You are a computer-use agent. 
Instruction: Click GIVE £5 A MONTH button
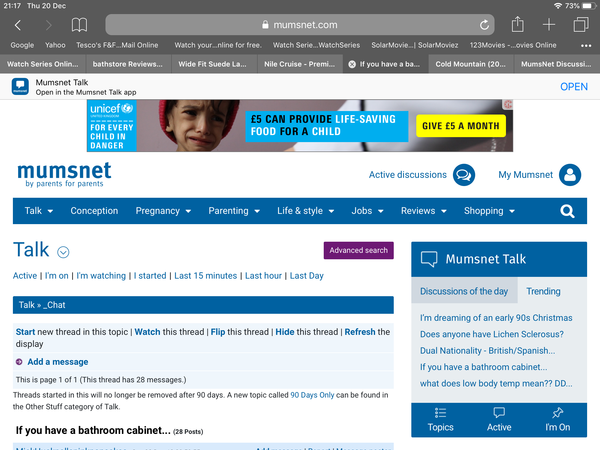click(461, 126)
